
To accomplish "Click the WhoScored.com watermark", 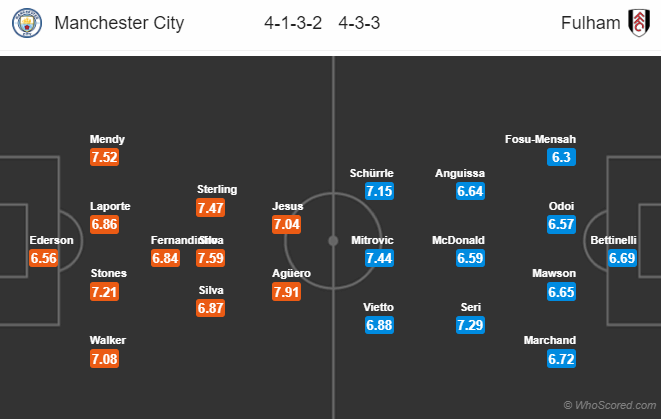I will click(x=611, y=405).
